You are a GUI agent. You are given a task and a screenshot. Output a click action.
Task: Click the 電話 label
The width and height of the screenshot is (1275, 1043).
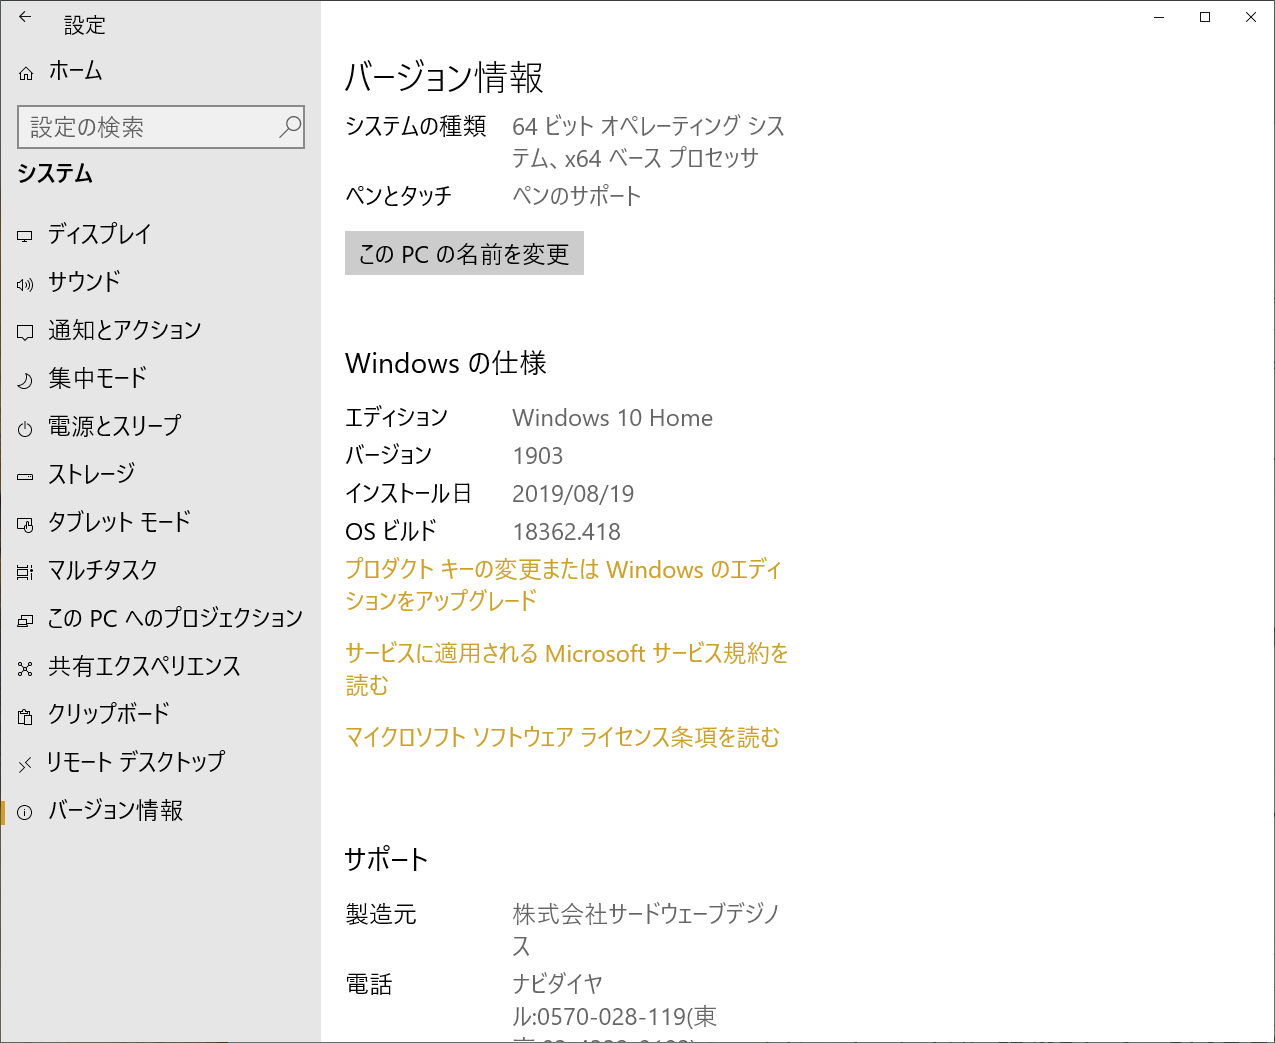(369, 985)
